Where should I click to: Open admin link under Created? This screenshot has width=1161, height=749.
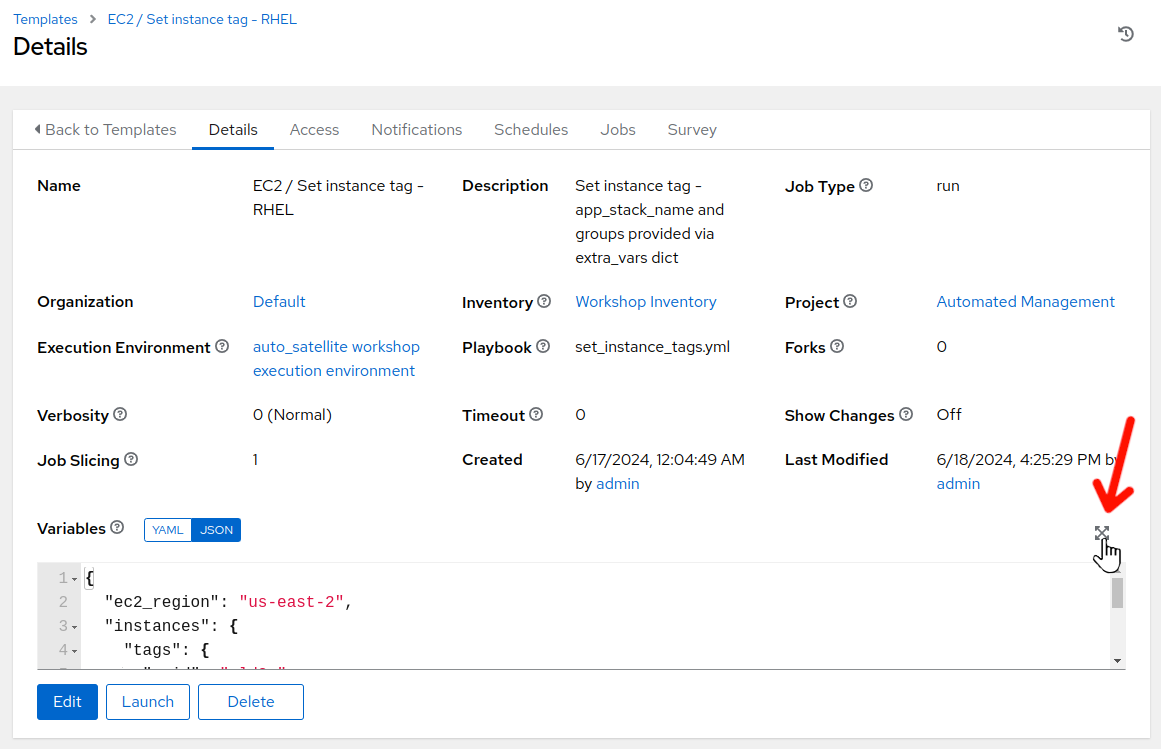pos(618,483)
